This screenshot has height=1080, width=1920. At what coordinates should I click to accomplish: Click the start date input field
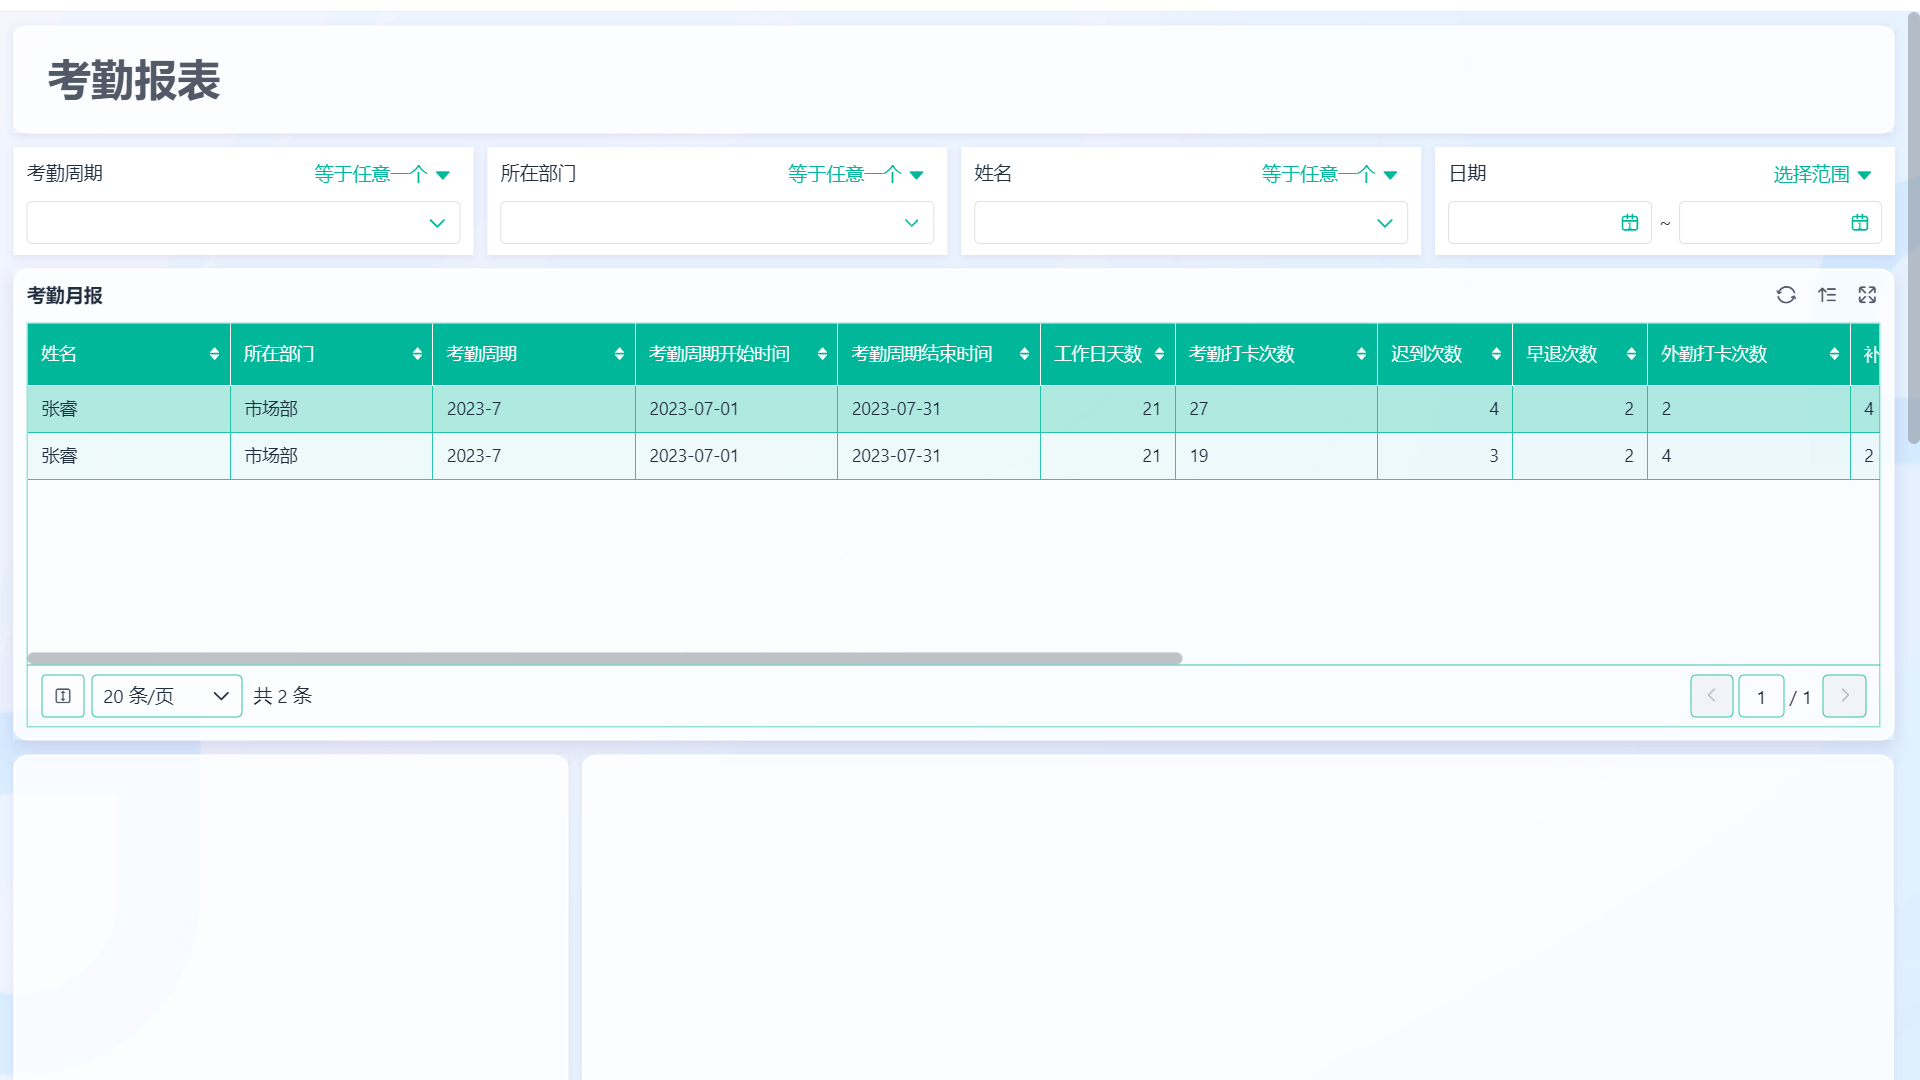click(1549, 223)
